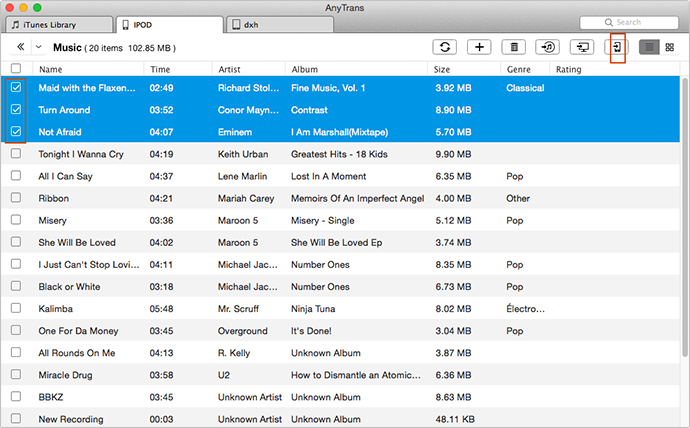Image resolution: width=690 pixels, height=428 pixels.
Task: Select the IPOD tab
Action: pyautogui.click(x=169, y=25)
